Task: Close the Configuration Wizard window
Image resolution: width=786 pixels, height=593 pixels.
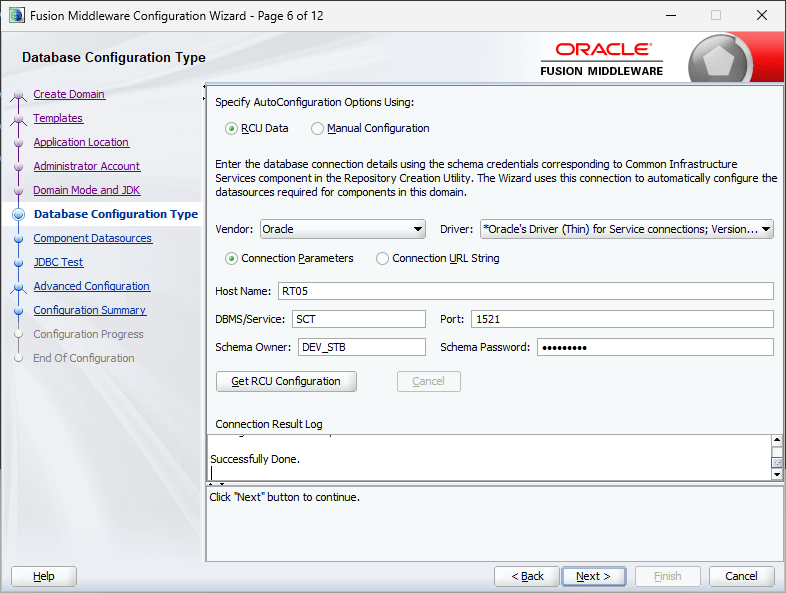Action: click(x=762, y=15)
